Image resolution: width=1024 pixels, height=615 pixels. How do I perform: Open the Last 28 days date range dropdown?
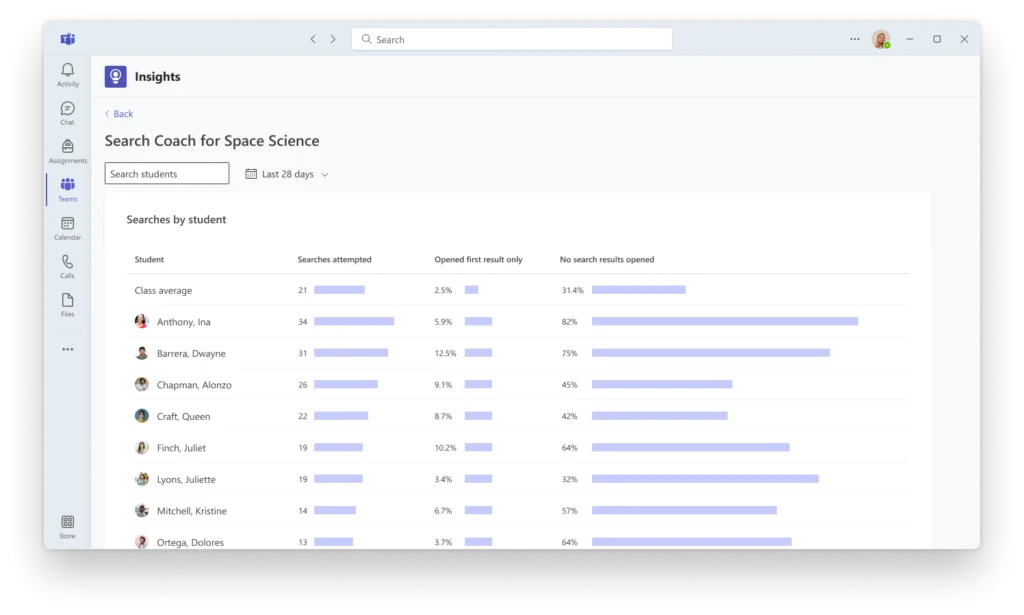[287, 173]
